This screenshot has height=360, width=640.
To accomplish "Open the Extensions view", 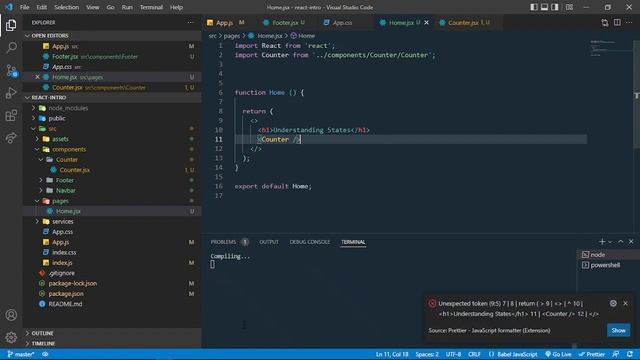I will pos(11,116).
